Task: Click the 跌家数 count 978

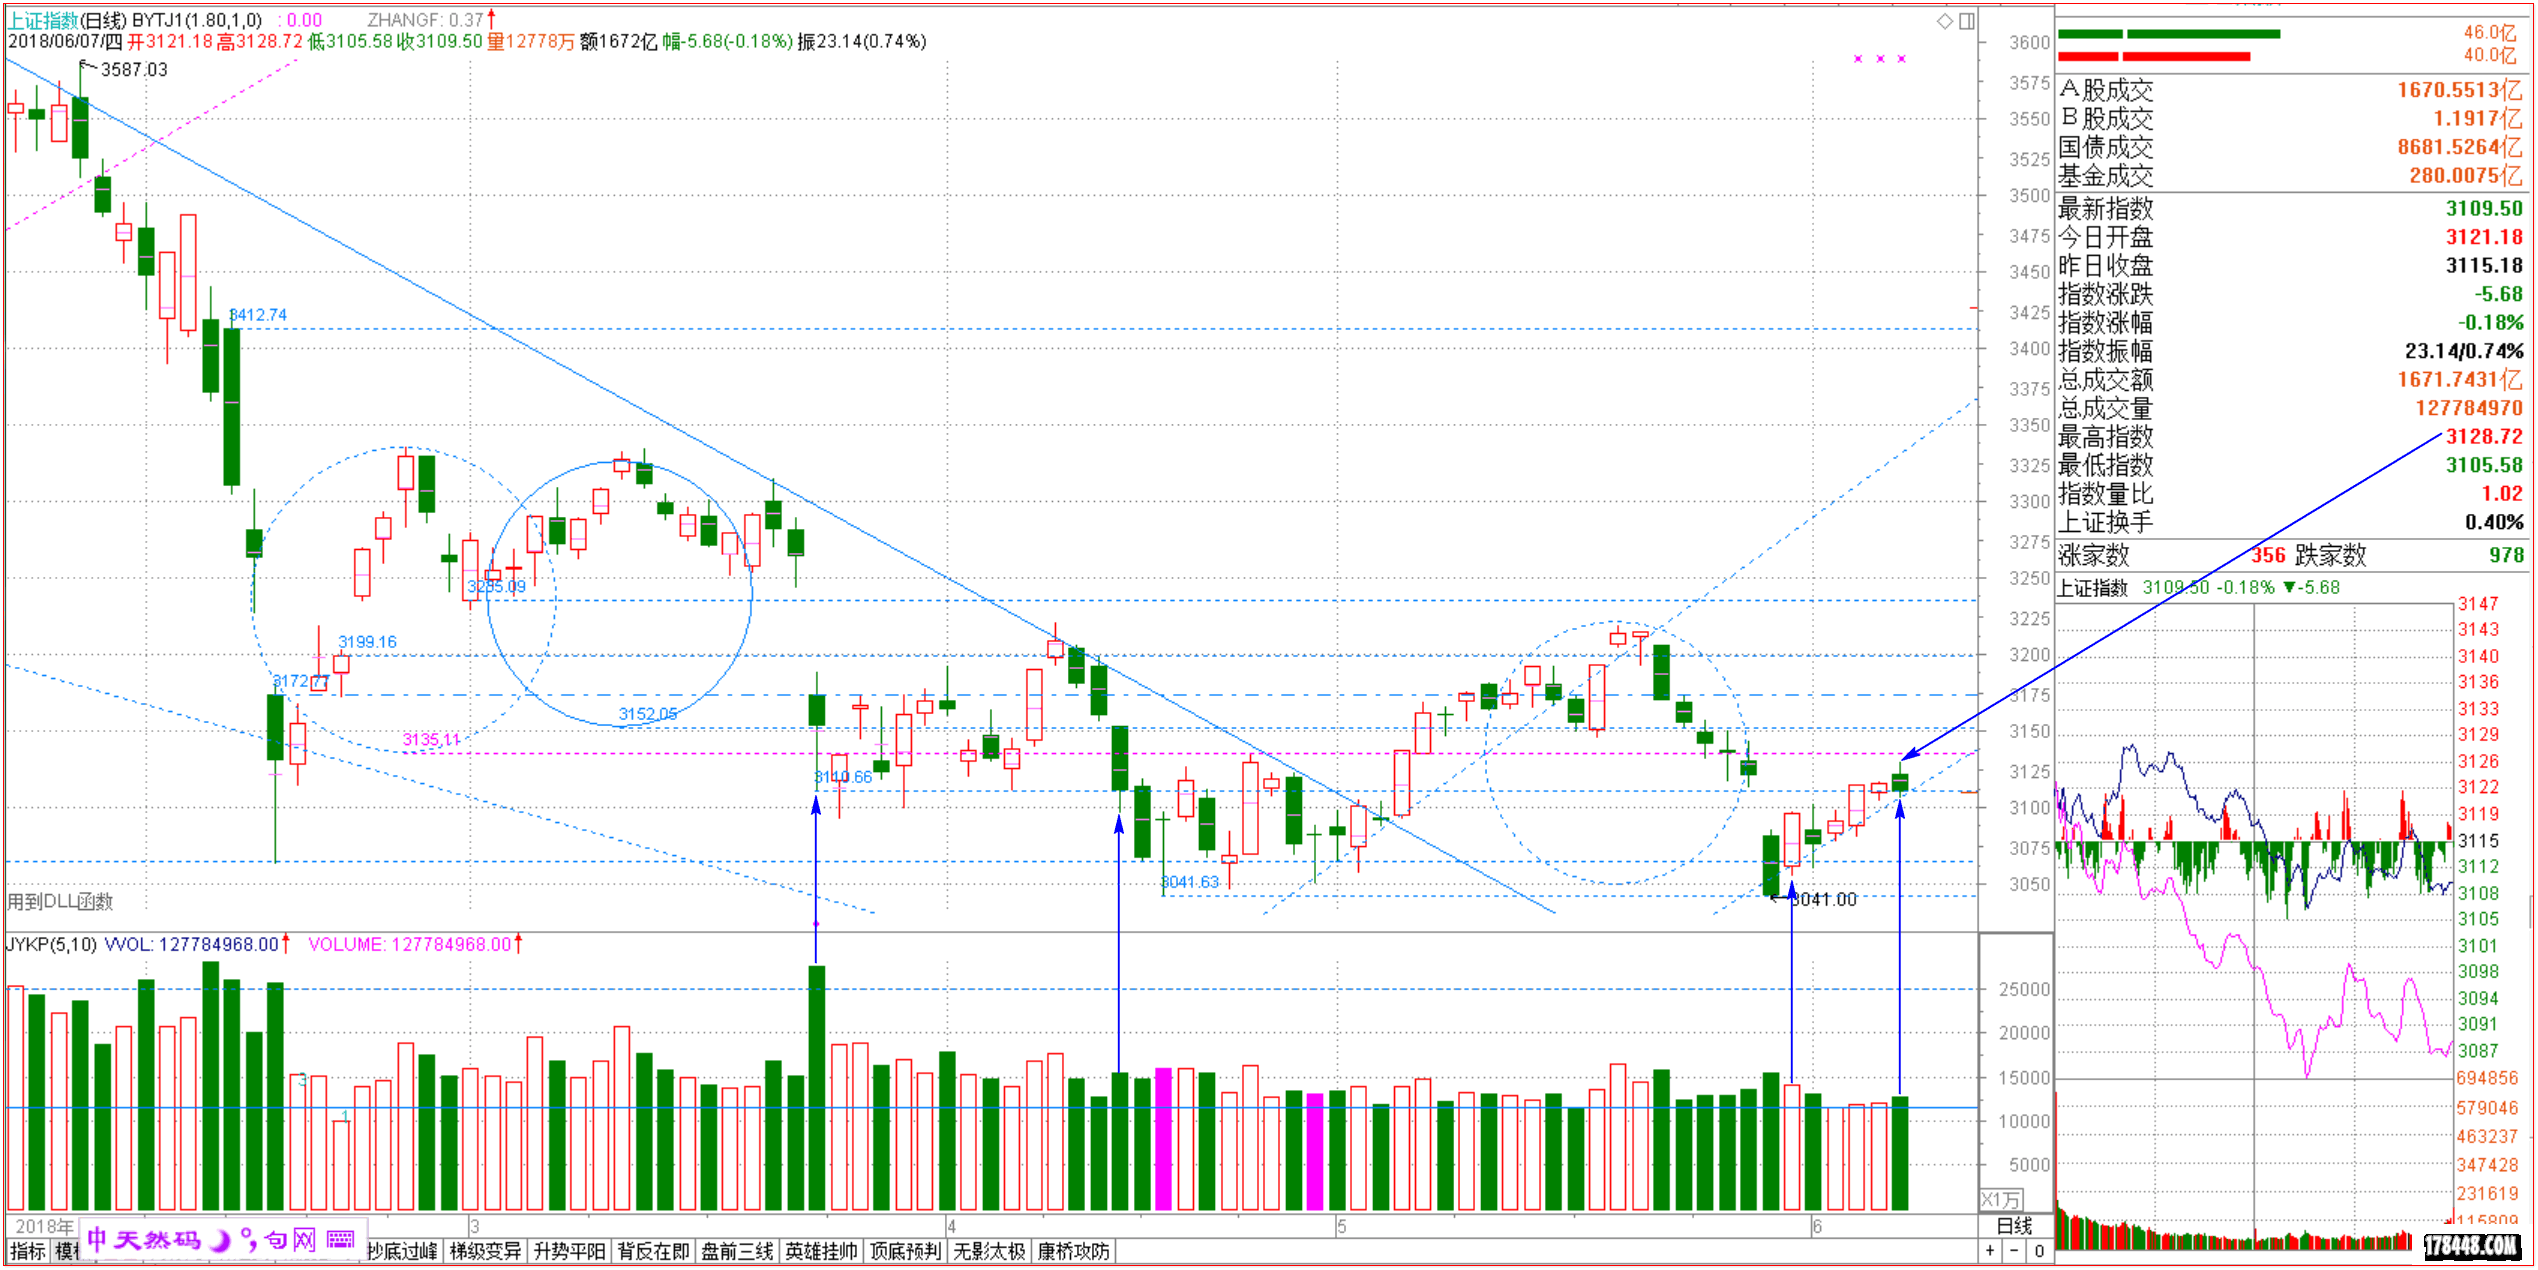Action: (2506, 555)
